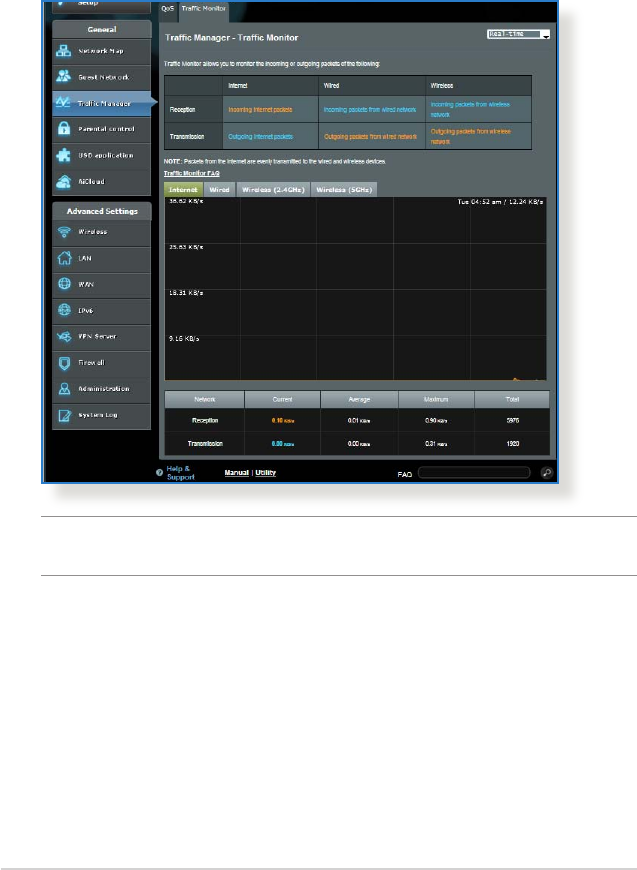Open WAN globe icon

pos(64,284)
